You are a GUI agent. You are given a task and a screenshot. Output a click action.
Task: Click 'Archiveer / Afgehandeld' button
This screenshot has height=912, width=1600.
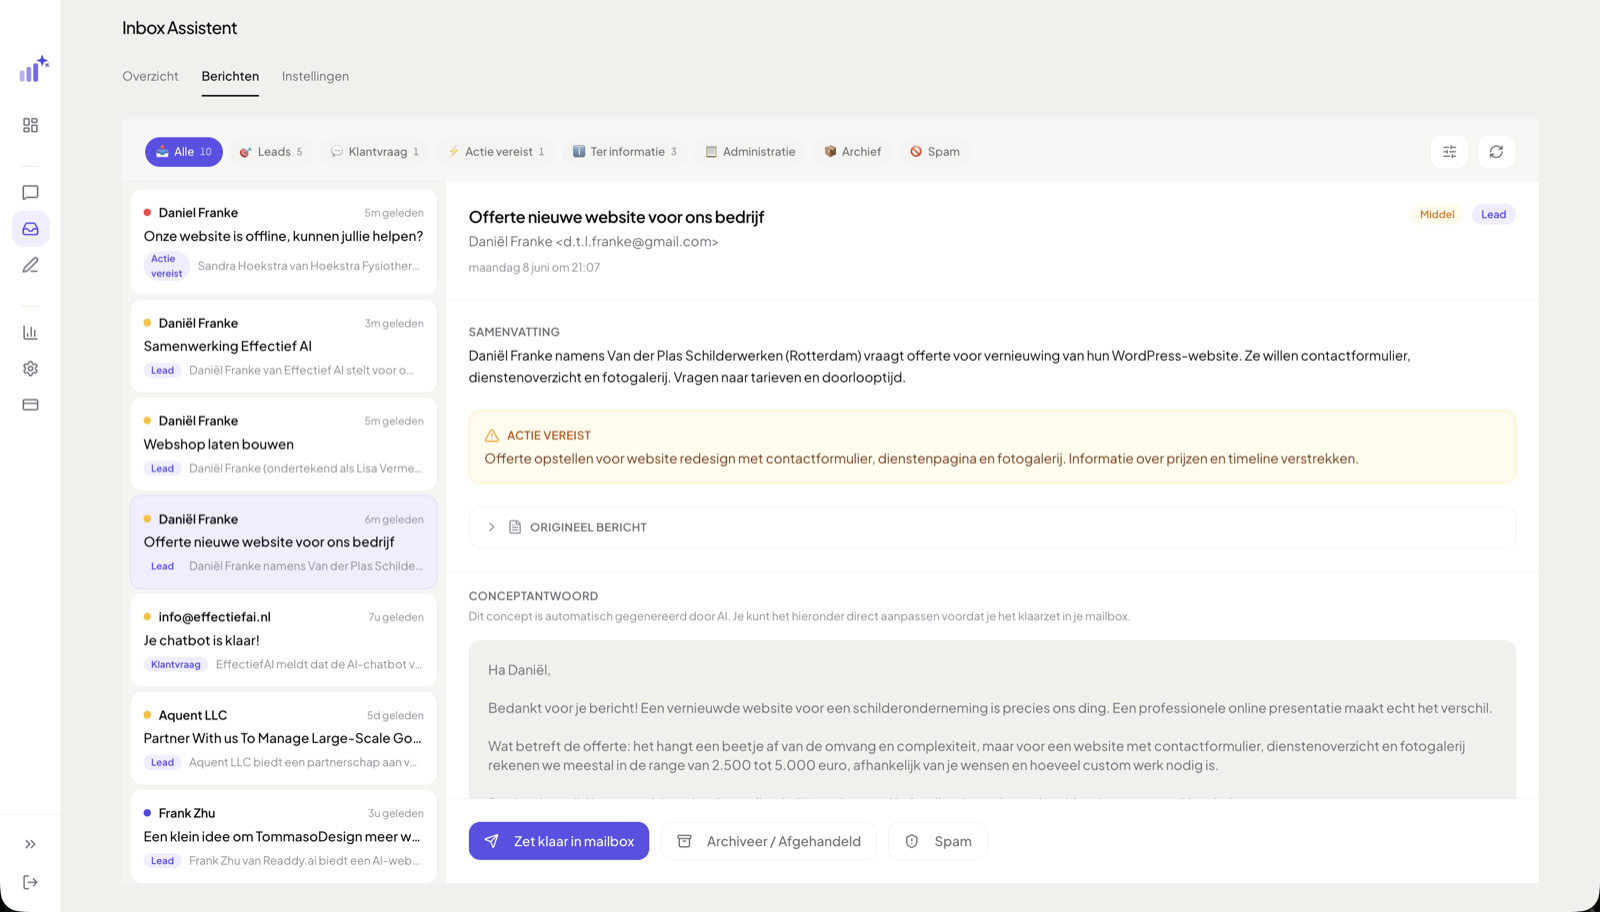pos(769,841)
